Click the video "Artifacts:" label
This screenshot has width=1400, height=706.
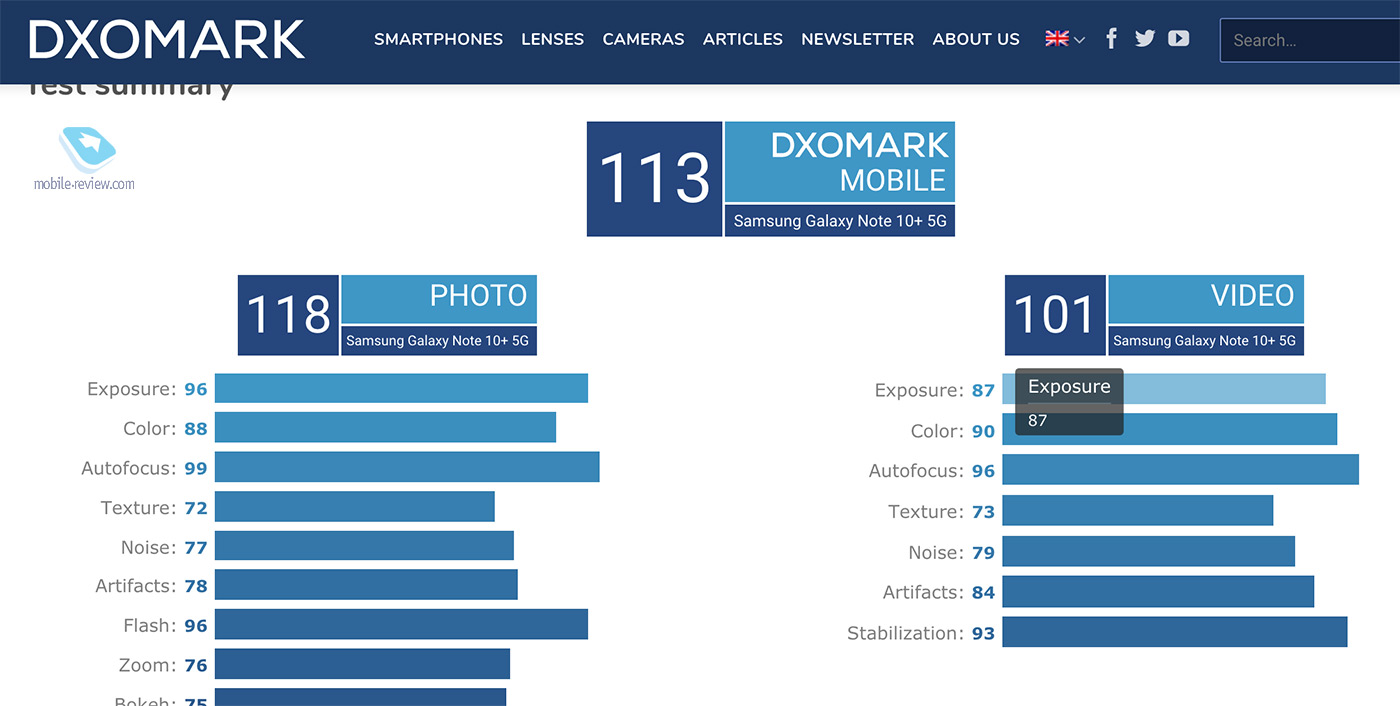coord(923,592)
